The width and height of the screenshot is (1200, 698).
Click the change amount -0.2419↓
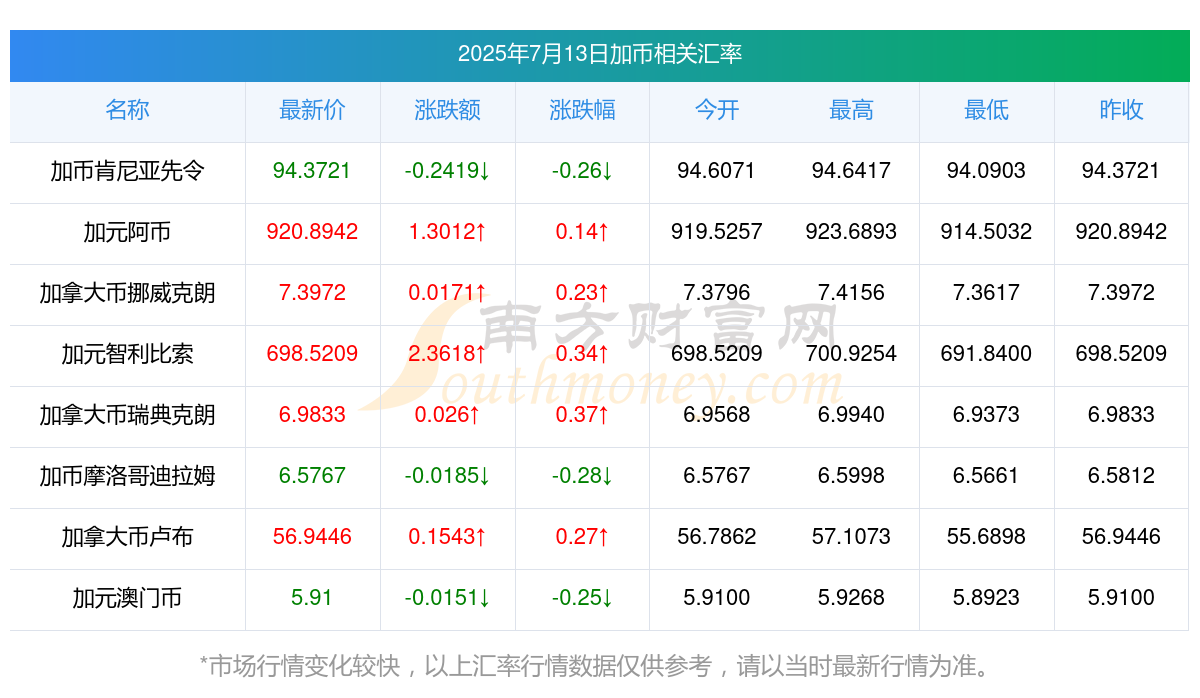pos(447,171)
